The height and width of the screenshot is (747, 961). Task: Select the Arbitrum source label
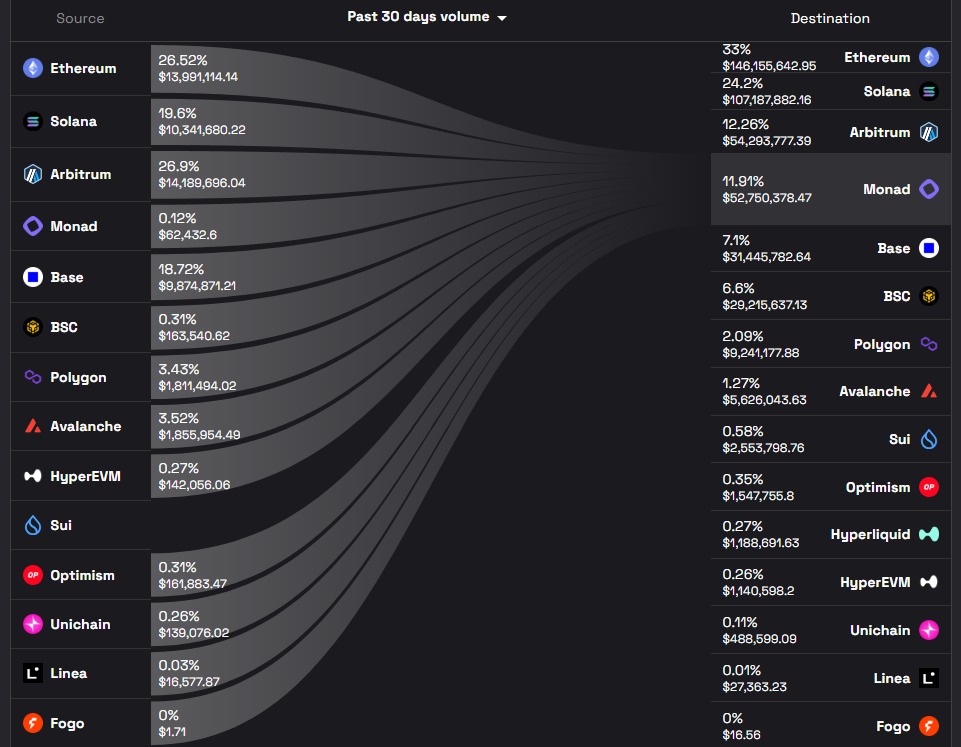click(81, 174)
